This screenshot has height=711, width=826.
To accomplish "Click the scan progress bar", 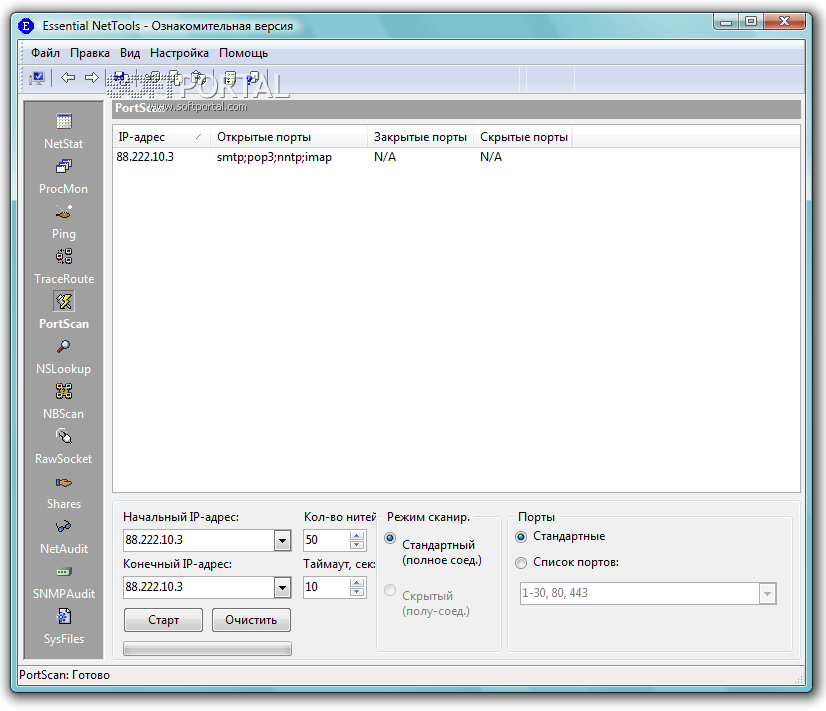I will coord(207,649).
